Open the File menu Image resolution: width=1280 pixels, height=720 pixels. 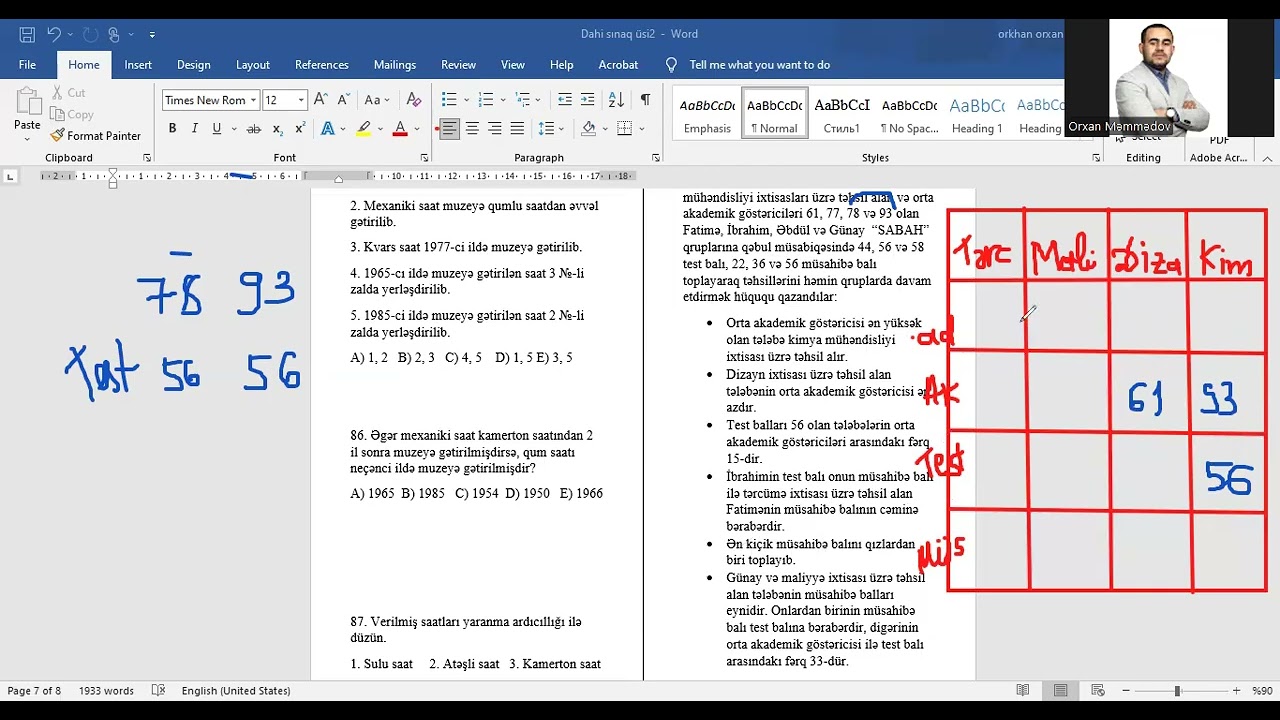(x=27, y=64)
